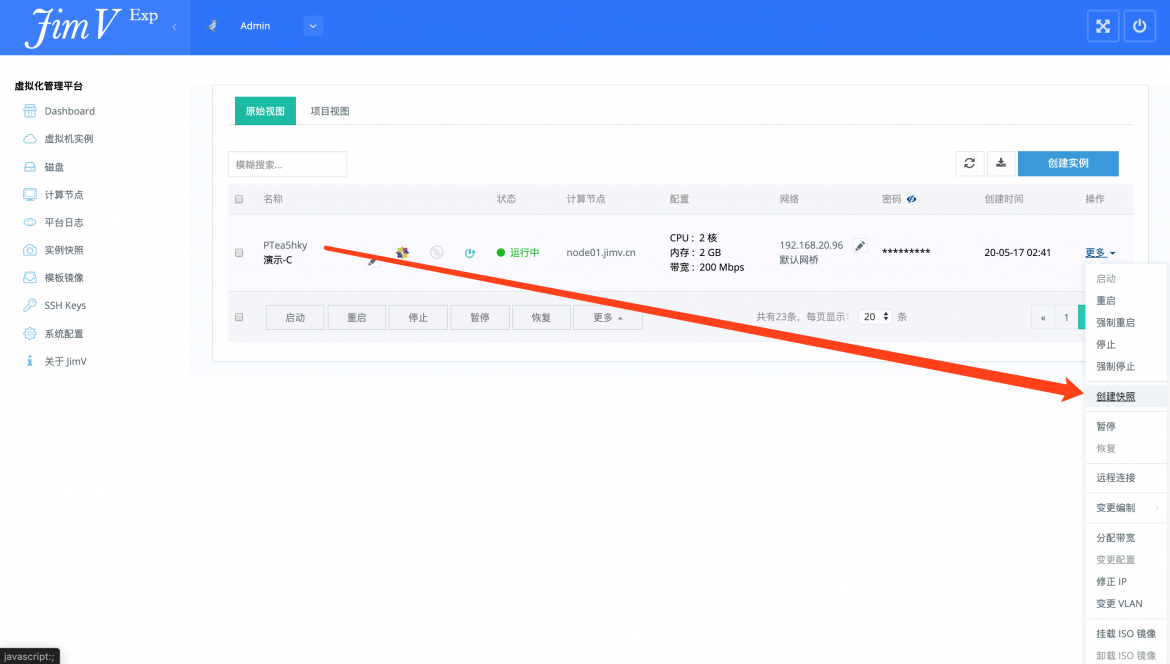Image resolution: width=1170 pixels, height=664 pixels.
Task: Open the bottom 更多 batch dropdown
Action: click(x=607, y=318)
